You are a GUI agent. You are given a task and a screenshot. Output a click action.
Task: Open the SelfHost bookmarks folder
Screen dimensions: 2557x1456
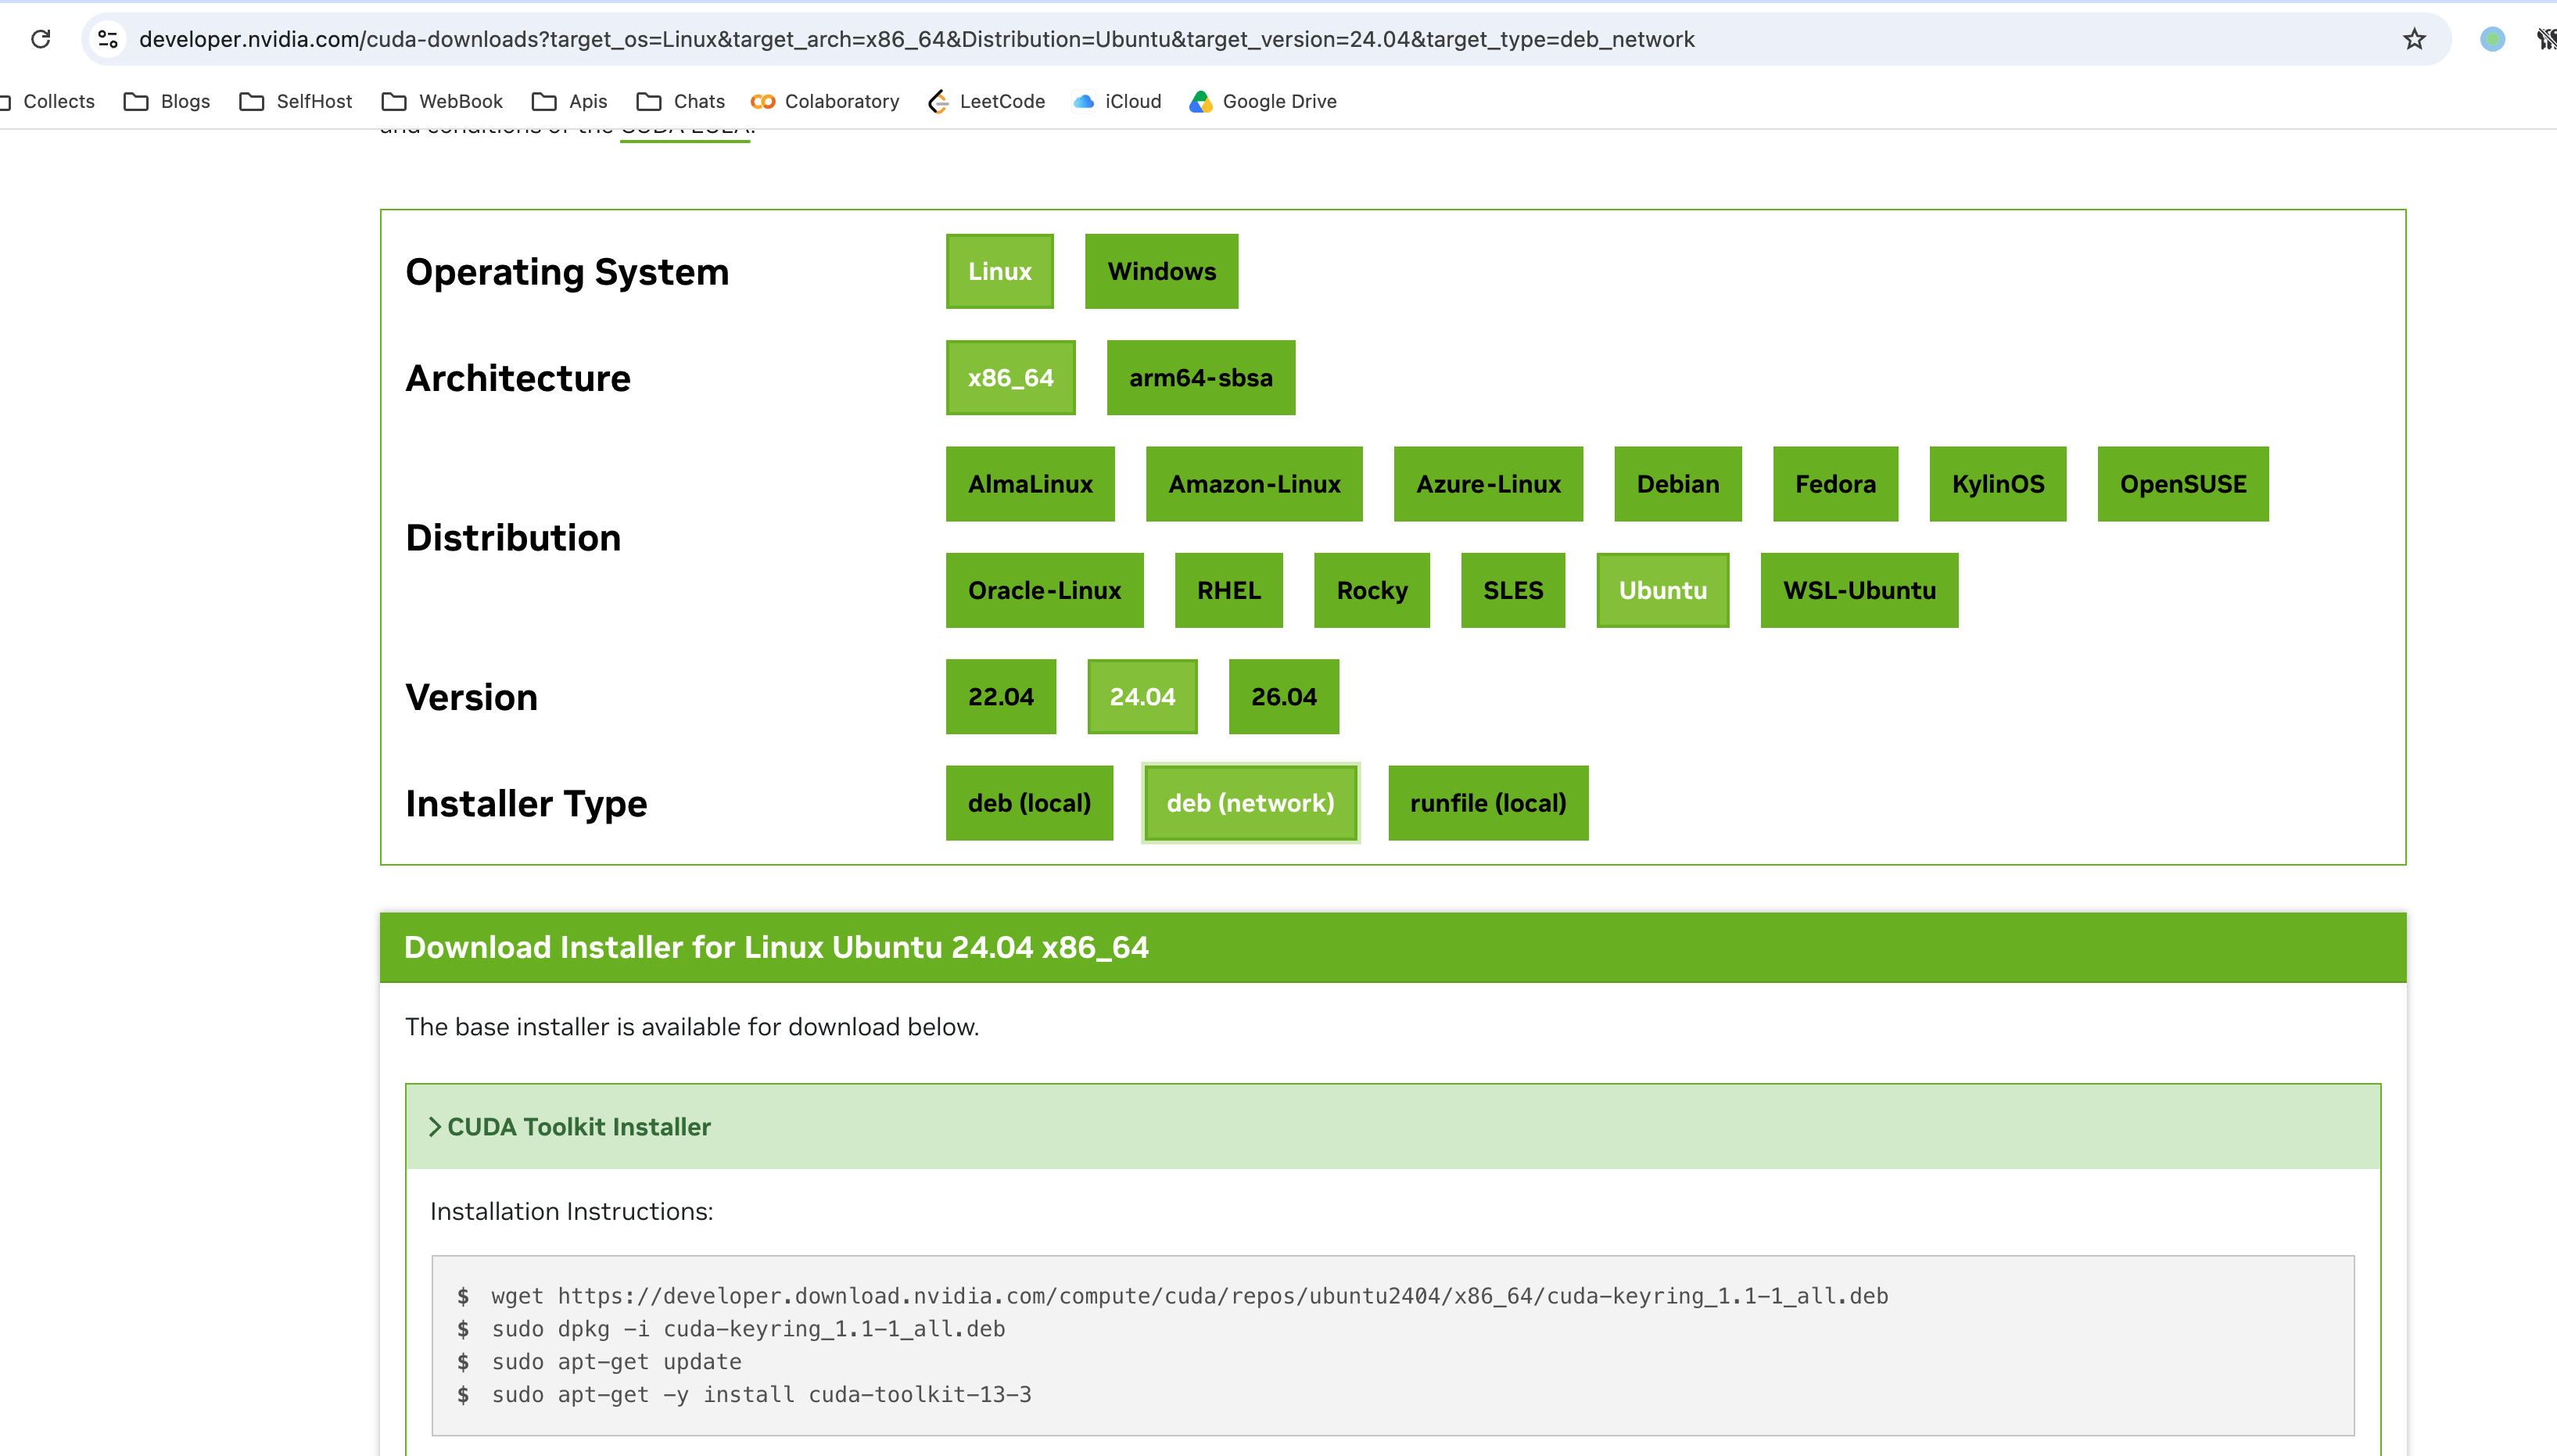click(x=296, y=101)
